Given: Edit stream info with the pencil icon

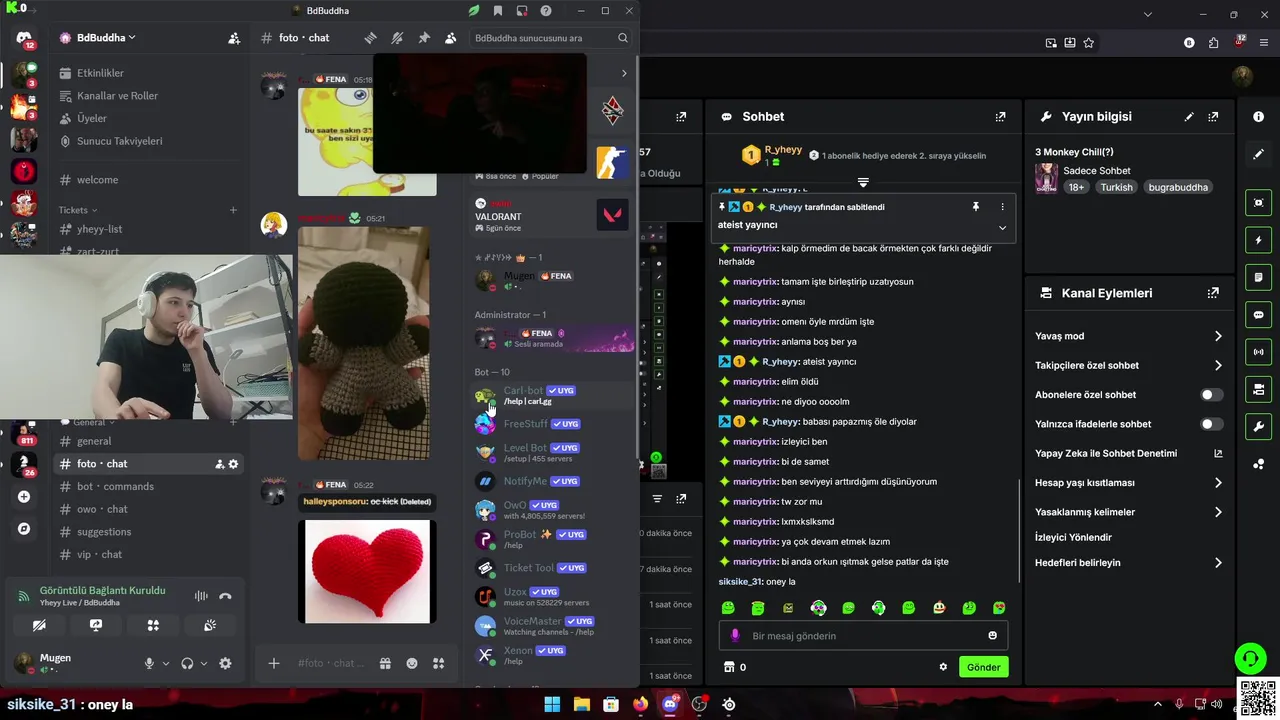Looking at the screenshot, I should 1189,117.
